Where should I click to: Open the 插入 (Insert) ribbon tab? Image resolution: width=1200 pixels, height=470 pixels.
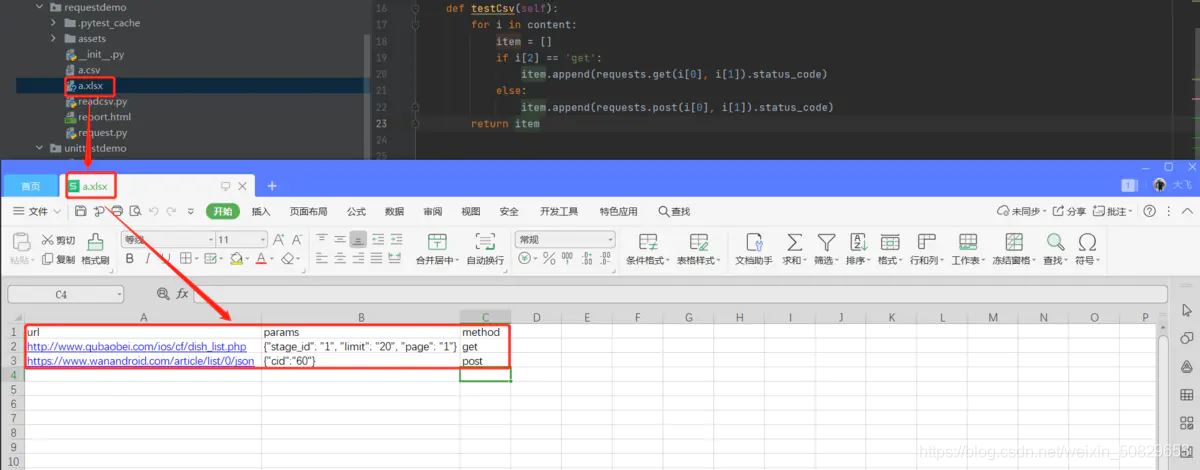click(261, 211)
